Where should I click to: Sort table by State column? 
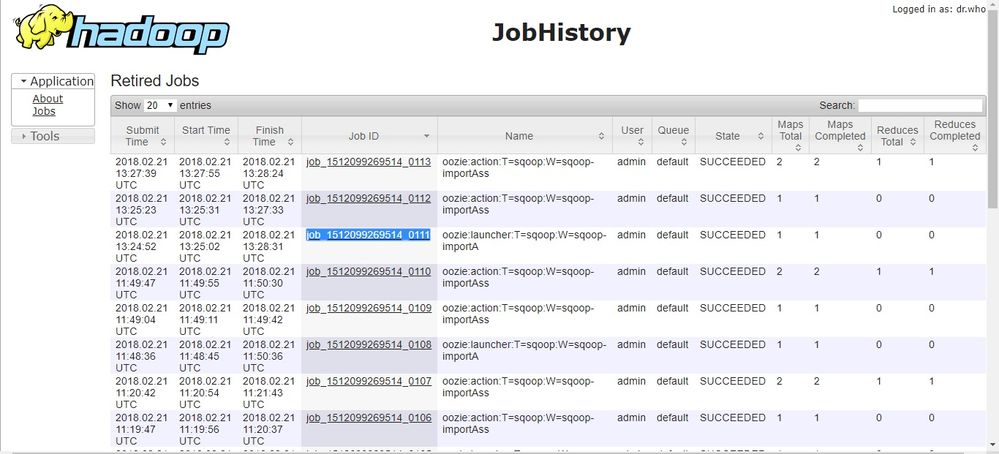[x=733, y=136]
